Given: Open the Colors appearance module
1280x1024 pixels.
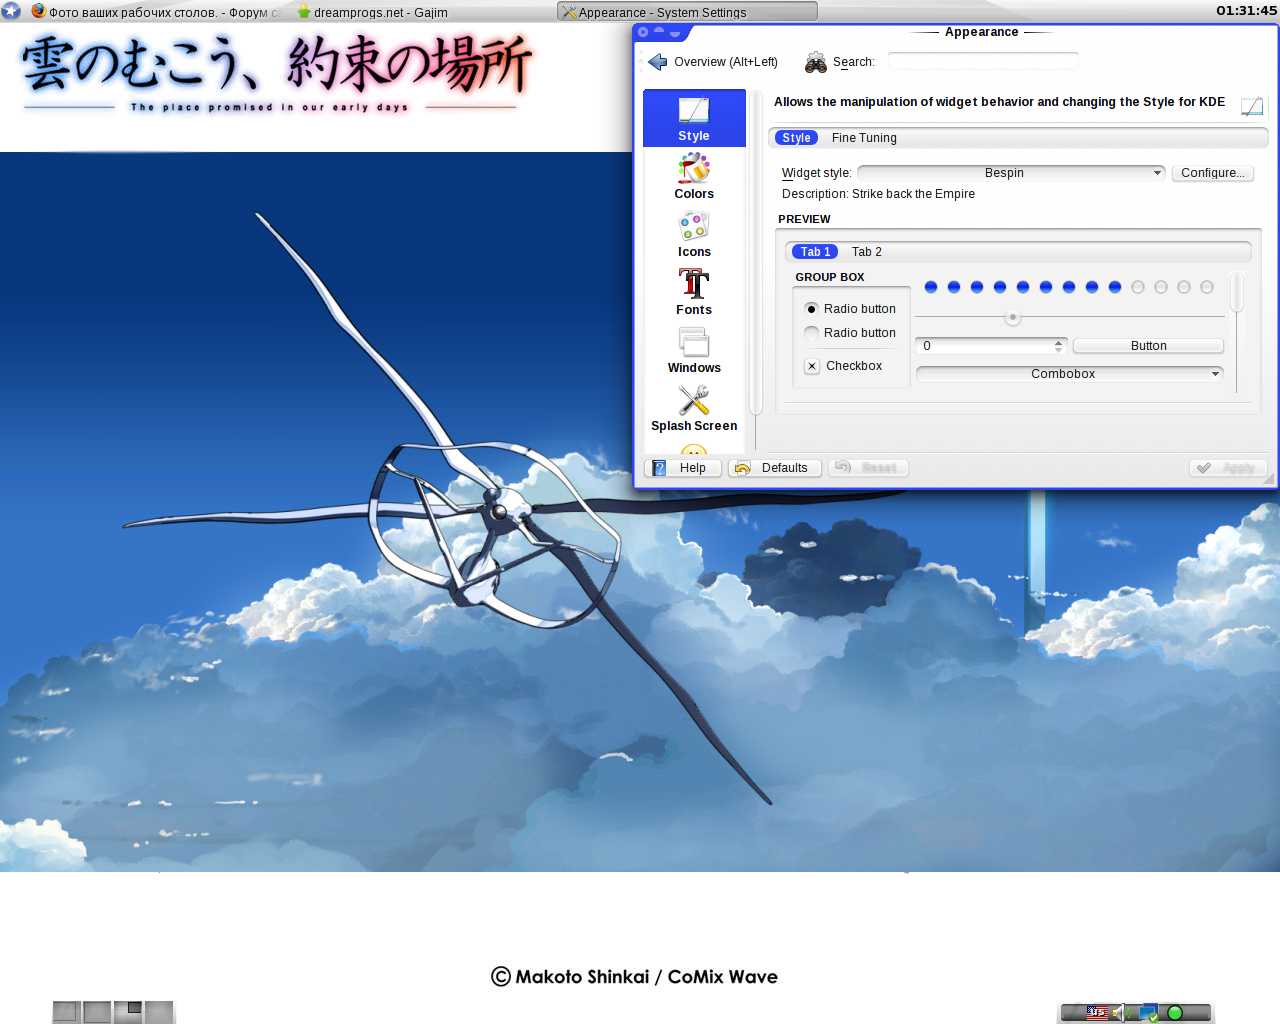Looking at the screenshot, I should (x=694, y=176).
